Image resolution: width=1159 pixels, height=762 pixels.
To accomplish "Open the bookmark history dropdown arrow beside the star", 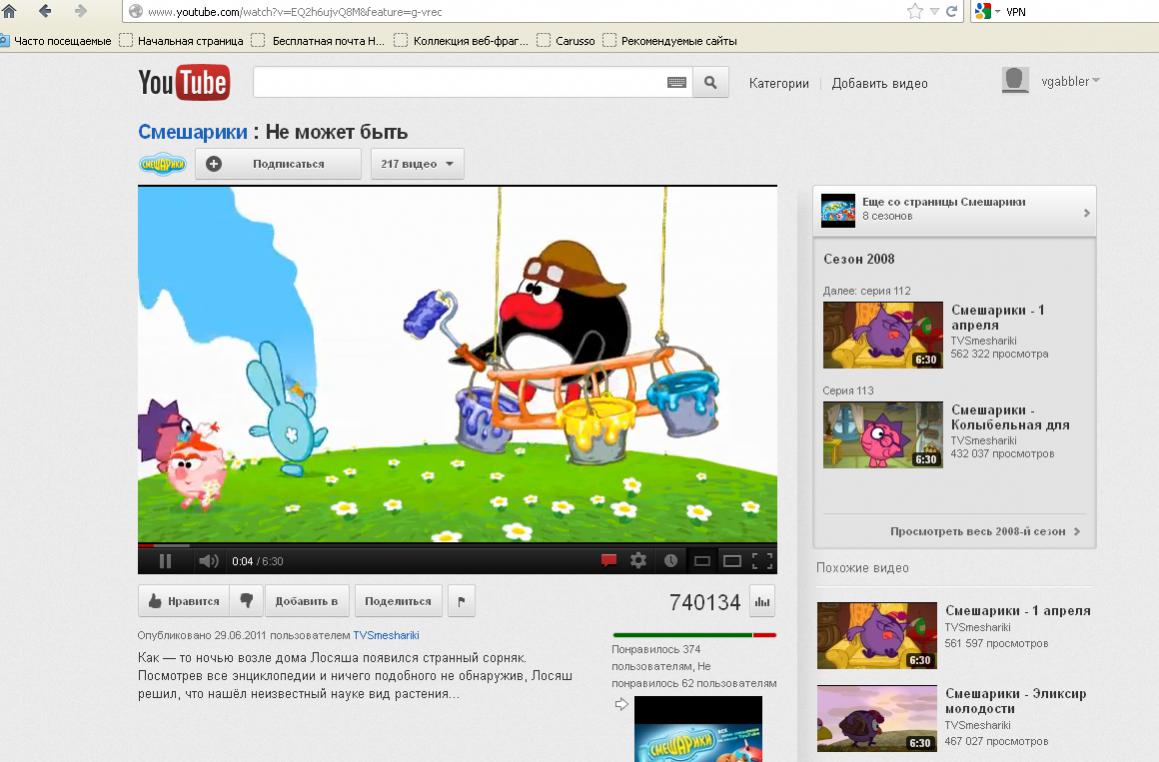I will coord(934,12).
